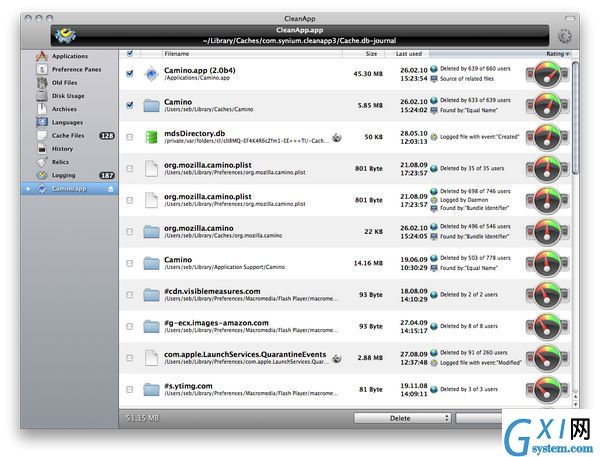Click the scroll down arrow of the file list
Screen dimensions: 600x457
click(576, 404)
